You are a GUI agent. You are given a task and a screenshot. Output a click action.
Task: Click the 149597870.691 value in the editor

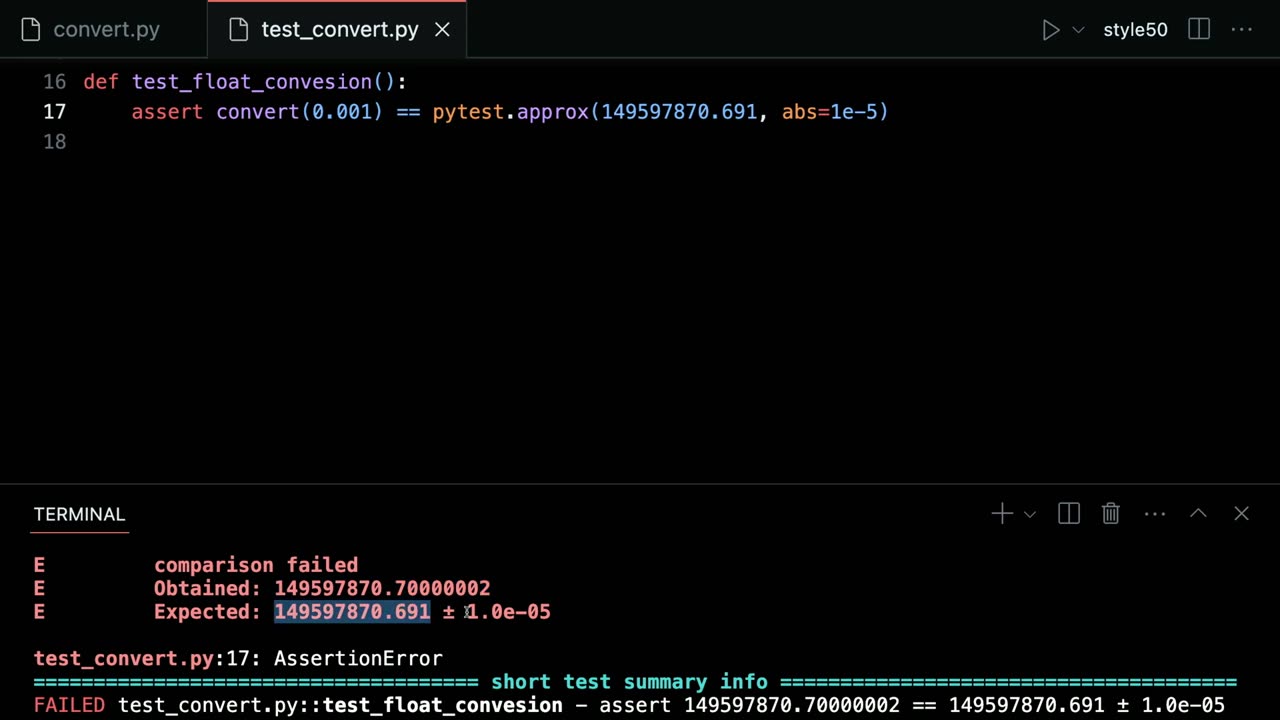click(679, 112)
